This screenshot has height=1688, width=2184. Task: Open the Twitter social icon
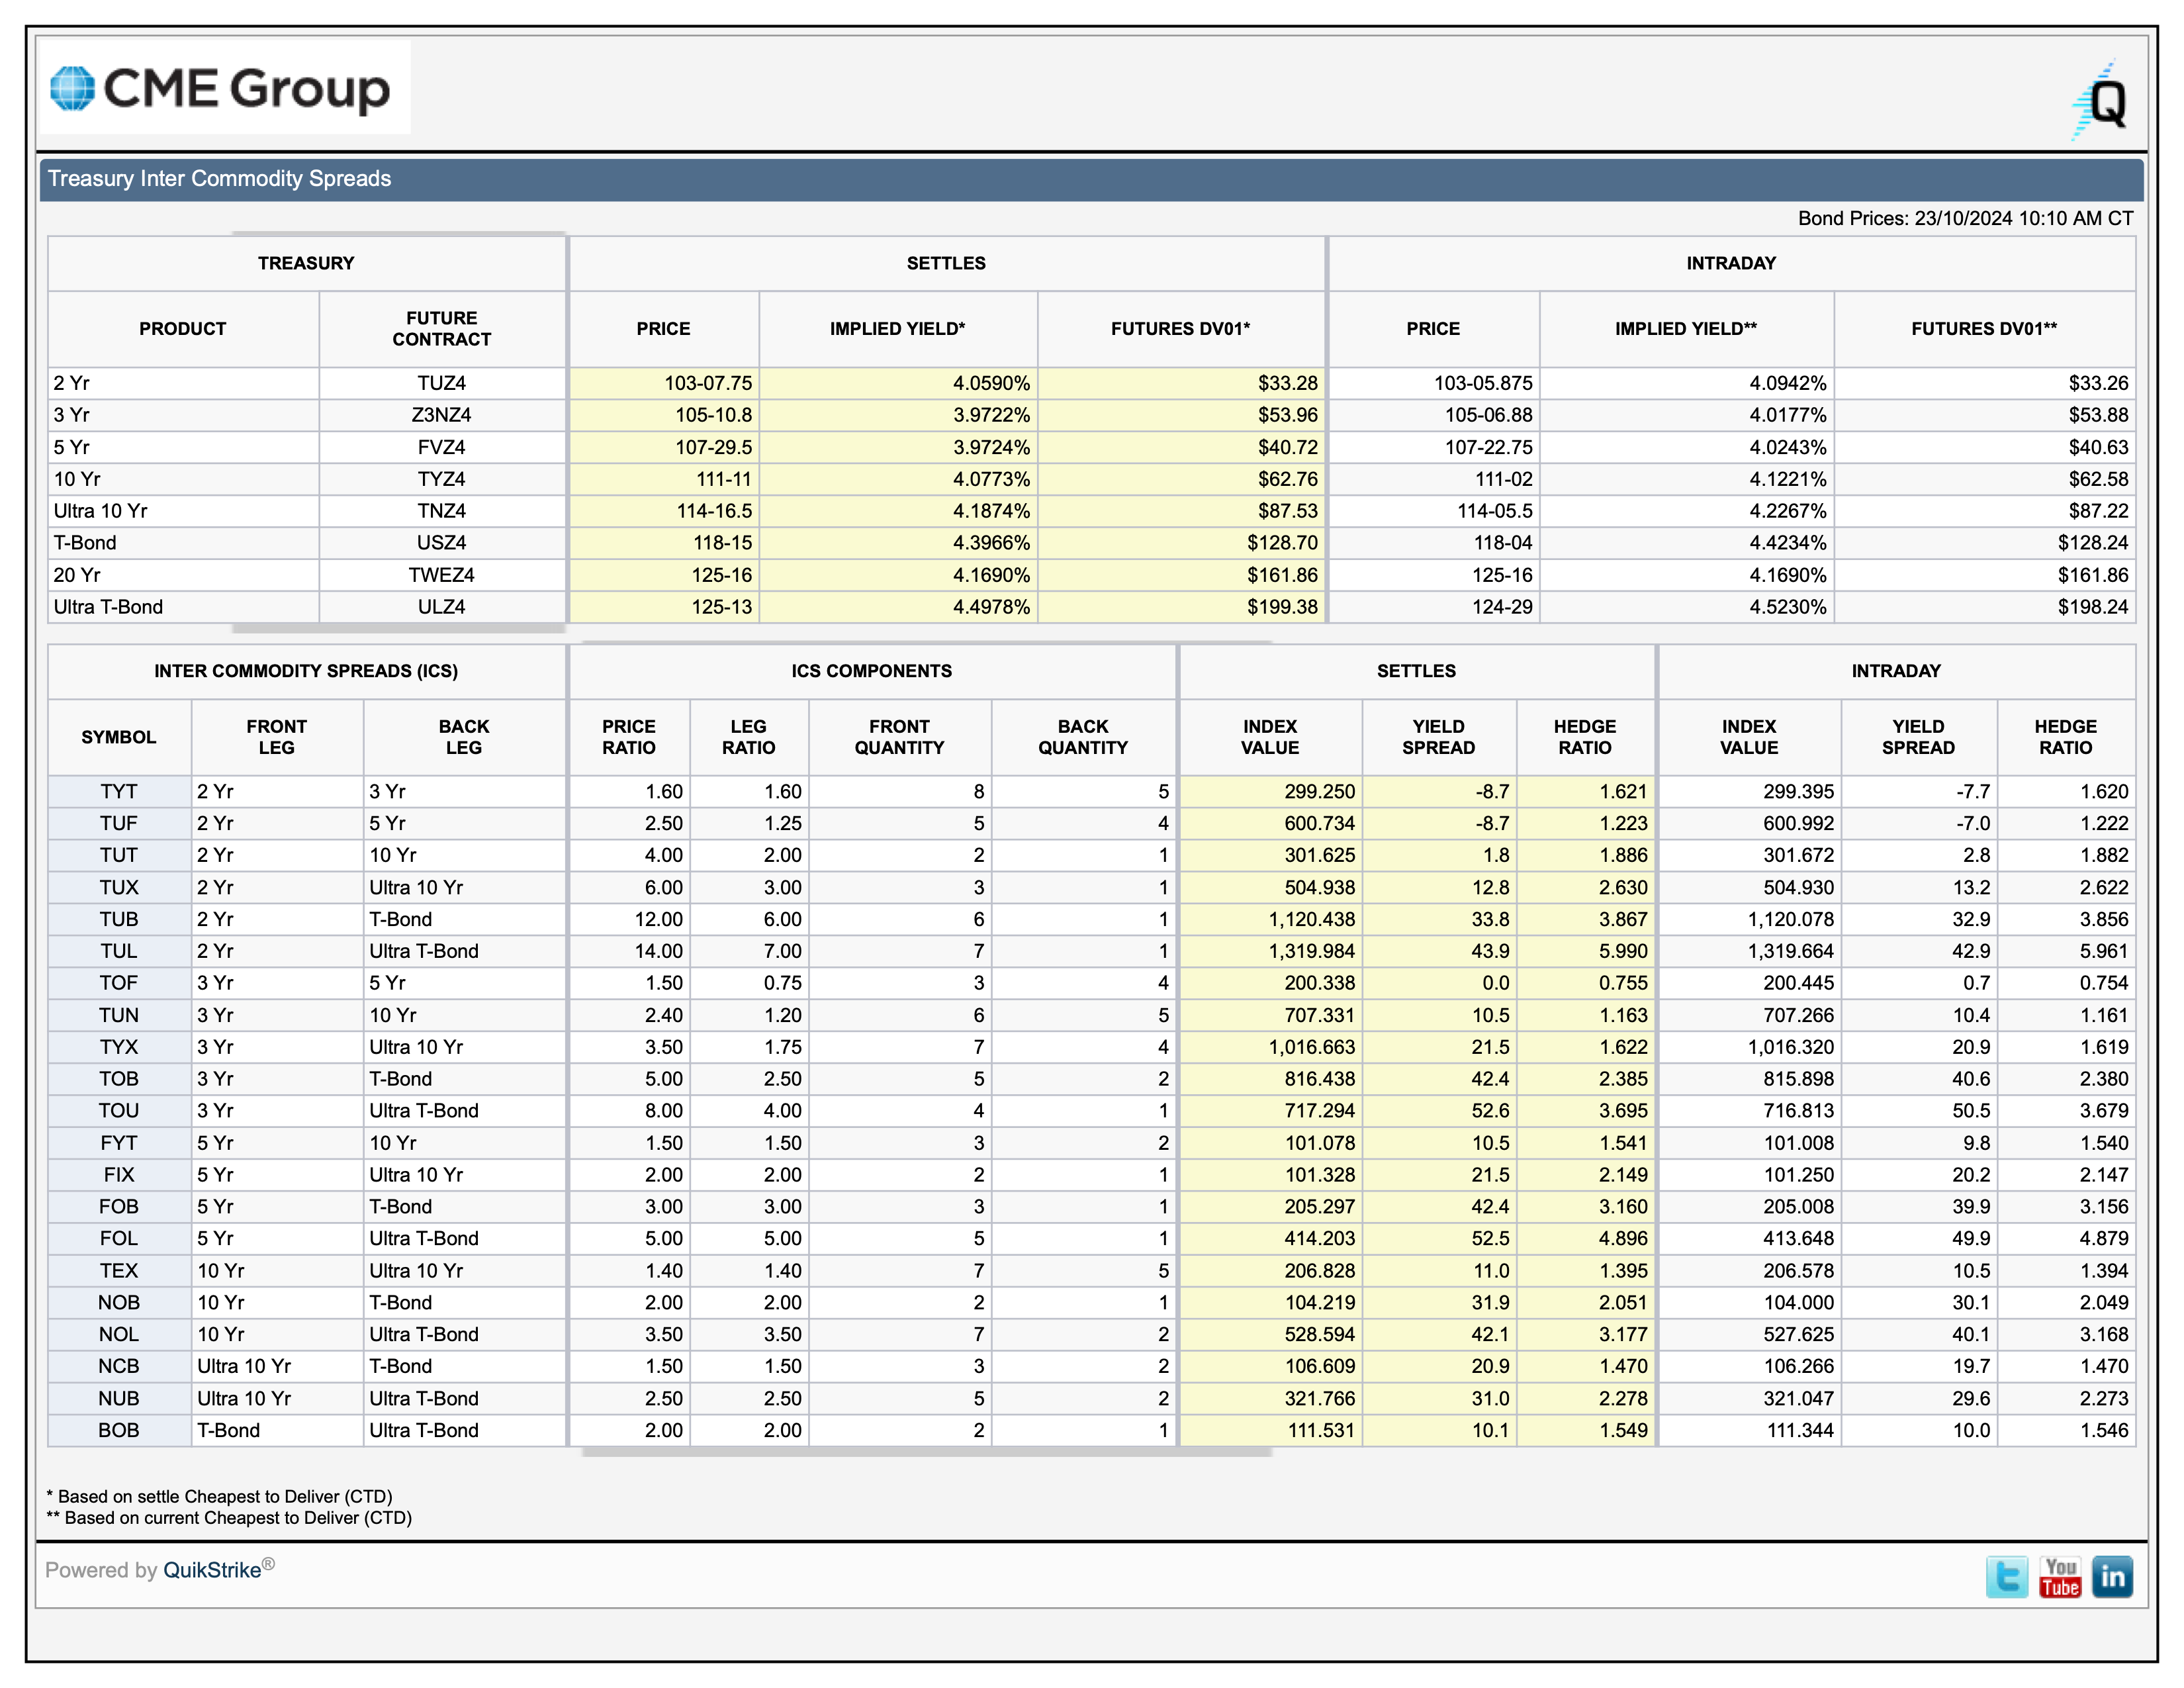[2006, 1577]
